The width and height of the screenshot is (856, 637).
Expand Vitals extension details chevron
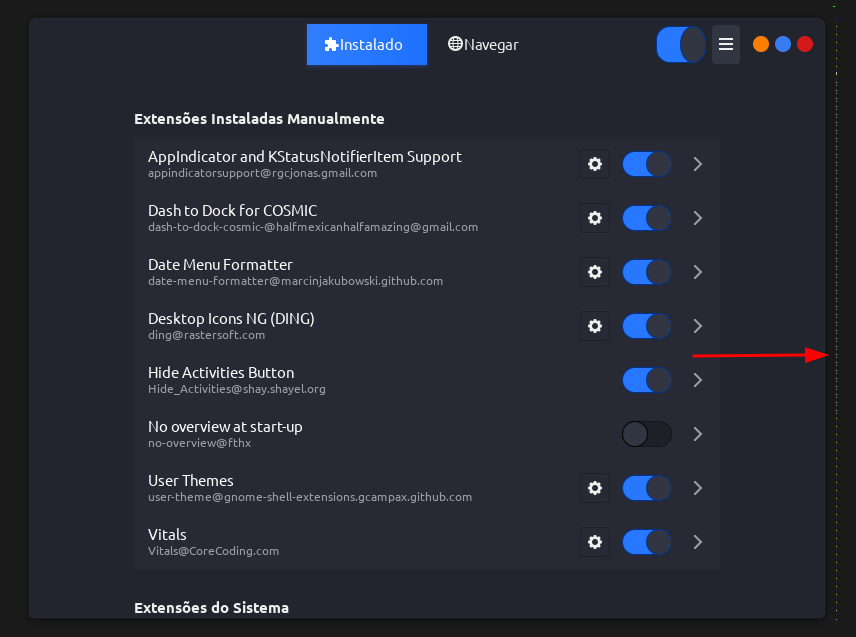[698, 542]
